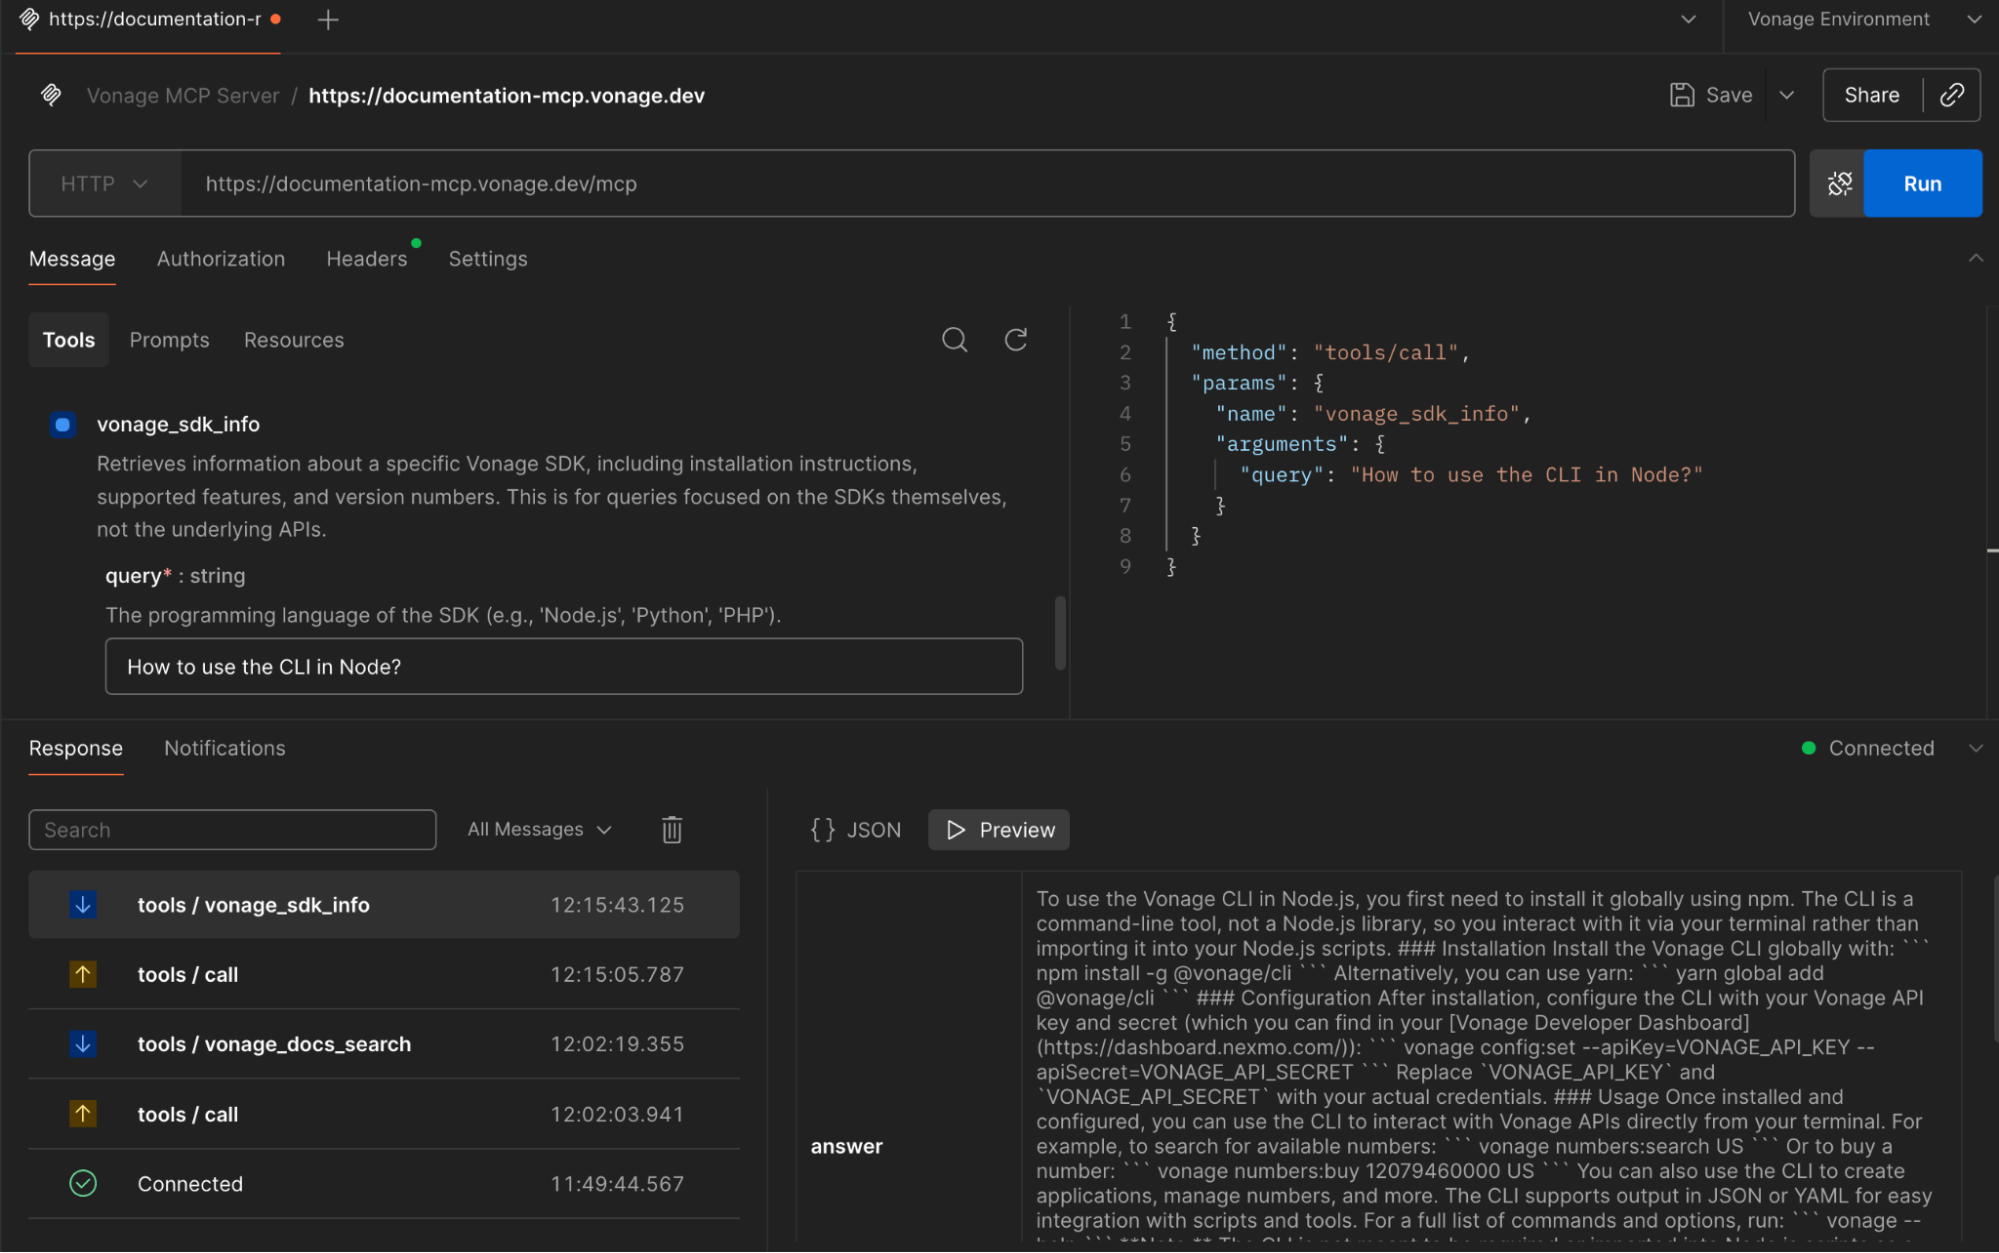
Task: Click the disconnect icon next to Run
Action: click(x=1838, y=183)
